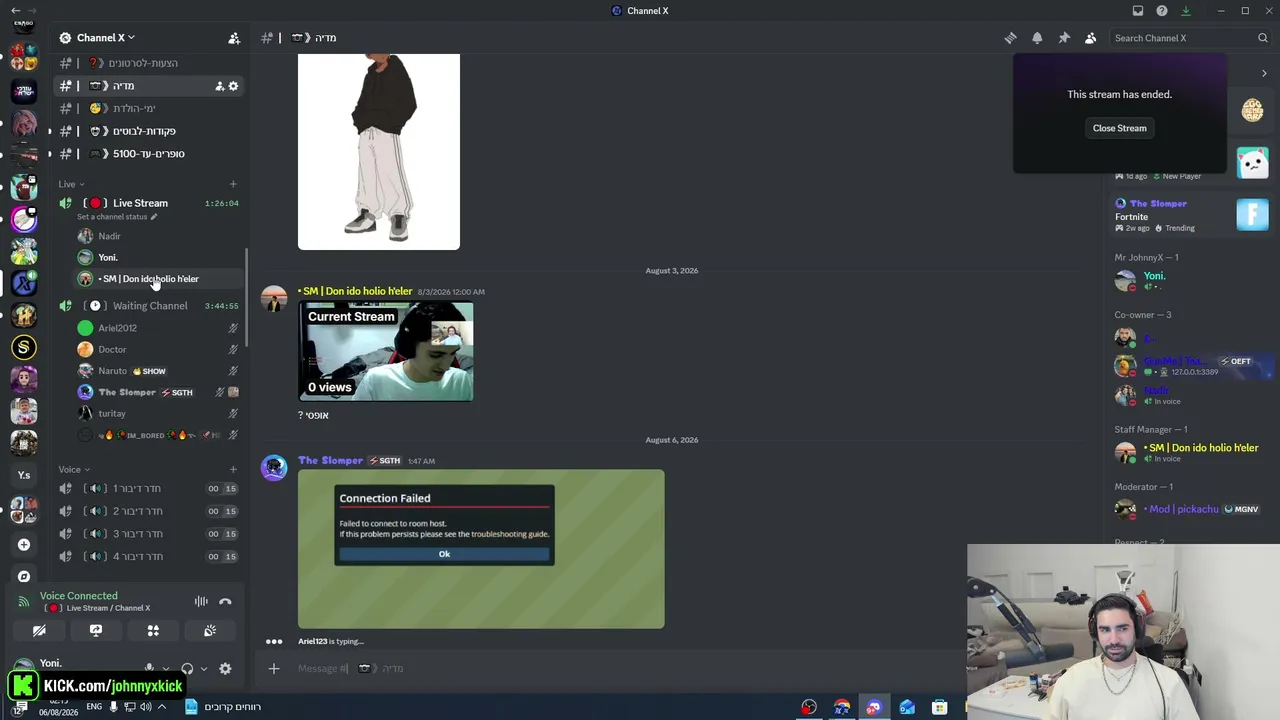This screenshot has height=720, width=1280.
Task: Add a server plus icon
Action: pyautogui.click(x=24, y=545)
